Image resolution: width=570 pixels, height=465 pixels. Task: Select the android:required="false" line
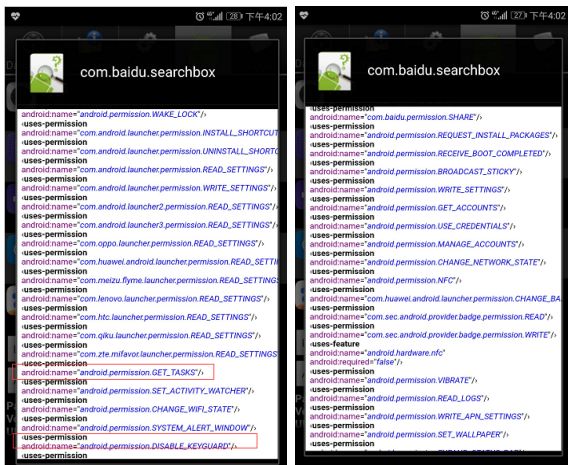(356, 362)
